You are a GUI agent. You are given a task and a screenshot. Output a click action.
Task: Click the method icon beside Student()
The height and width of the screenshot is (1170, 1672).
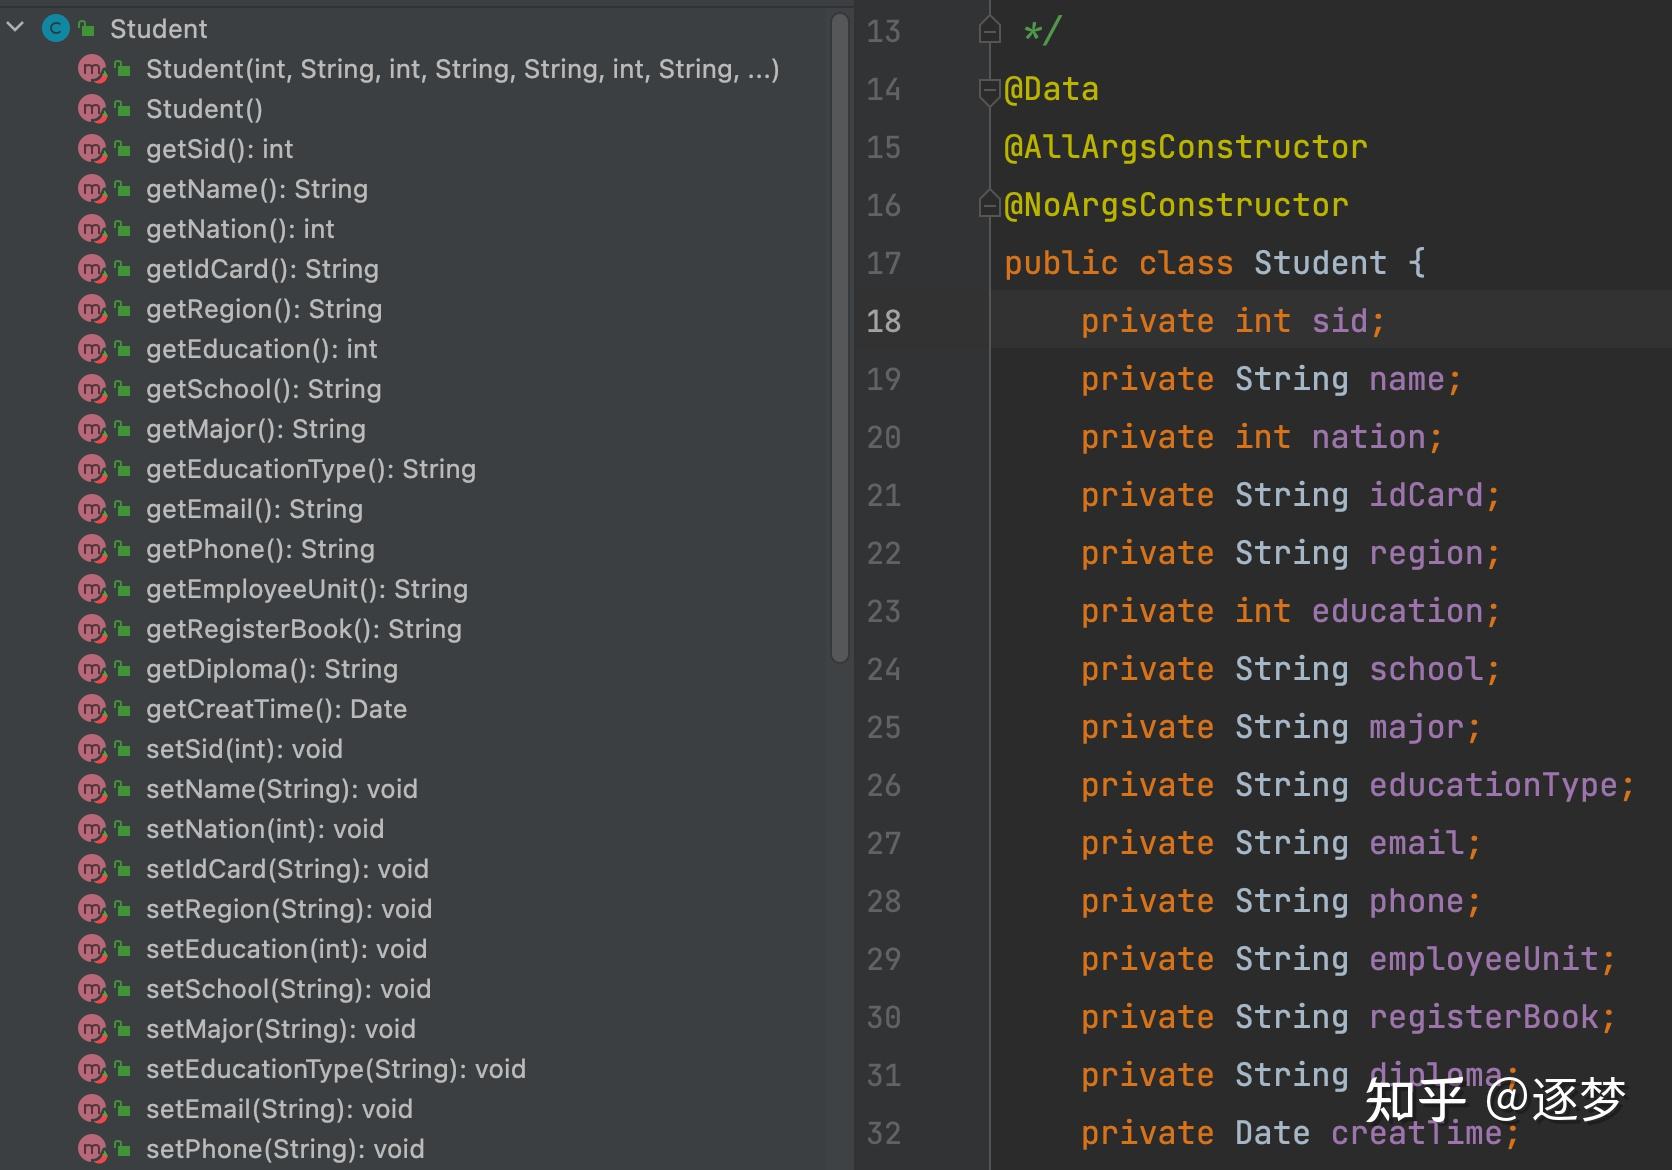[x=92, y=109]
